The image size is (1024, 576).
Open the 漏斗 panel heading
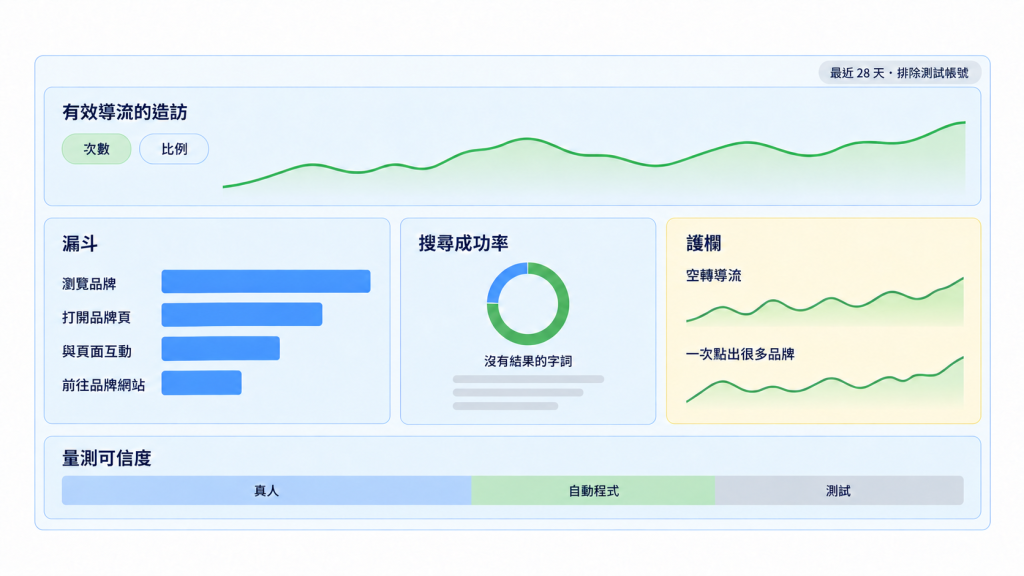tap(80, 244)
